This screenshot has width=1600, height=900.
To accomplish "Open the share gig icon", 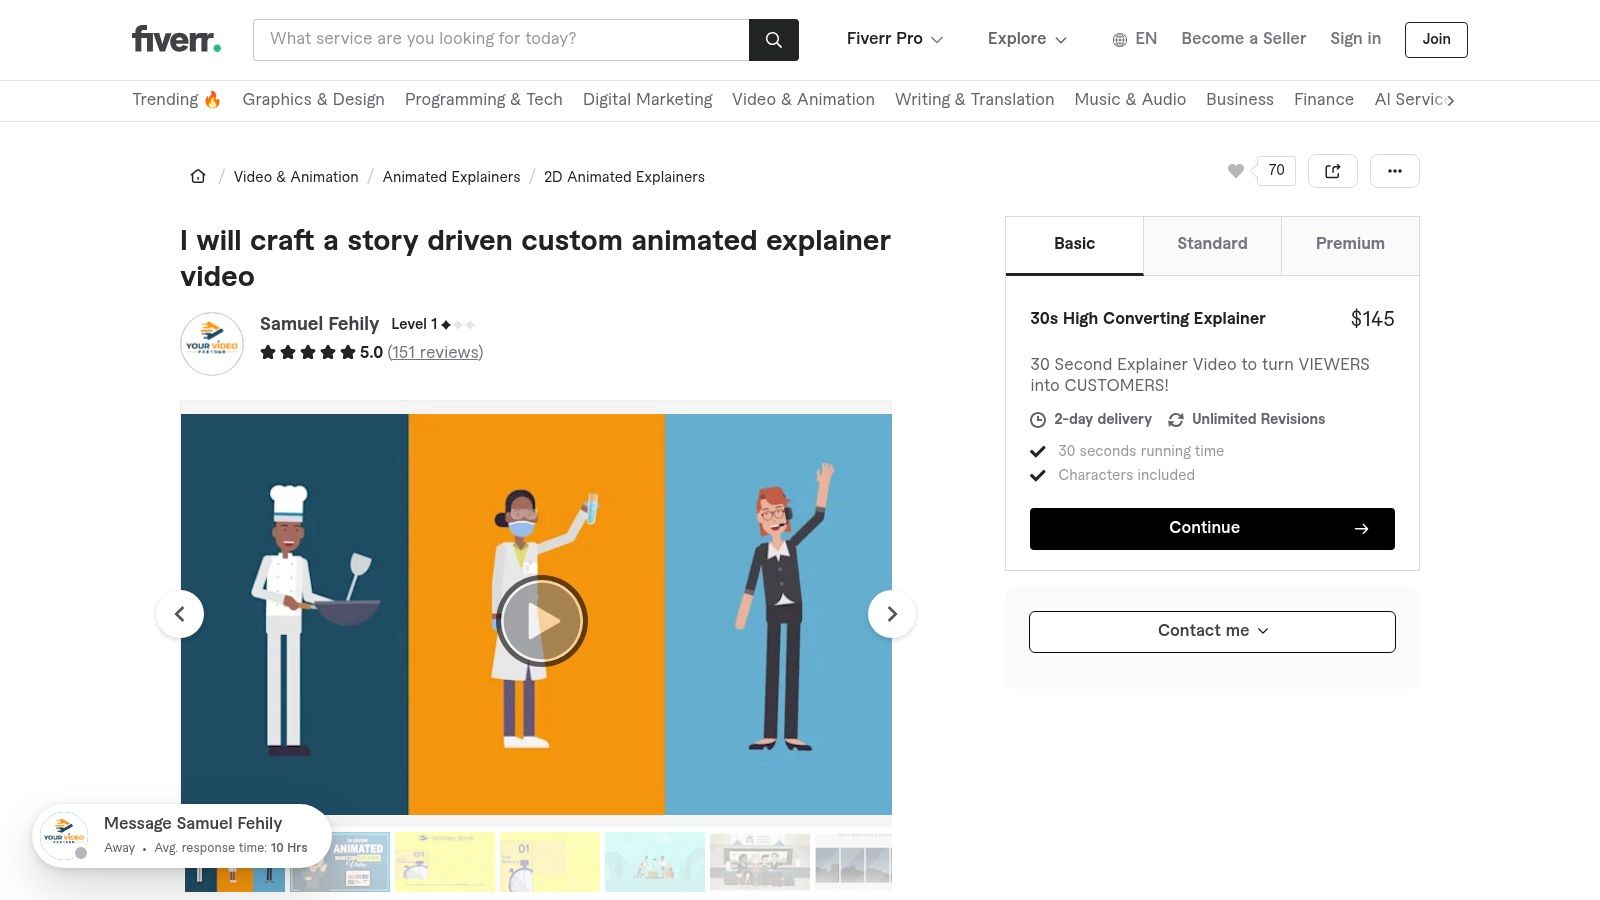I will pyautogui.click(x=1332, y=170).
